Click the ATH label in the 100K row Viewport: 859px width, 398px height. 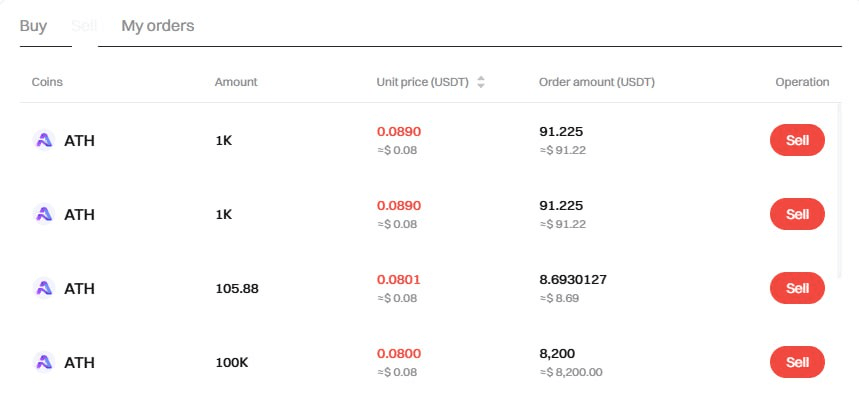[79, 362]
